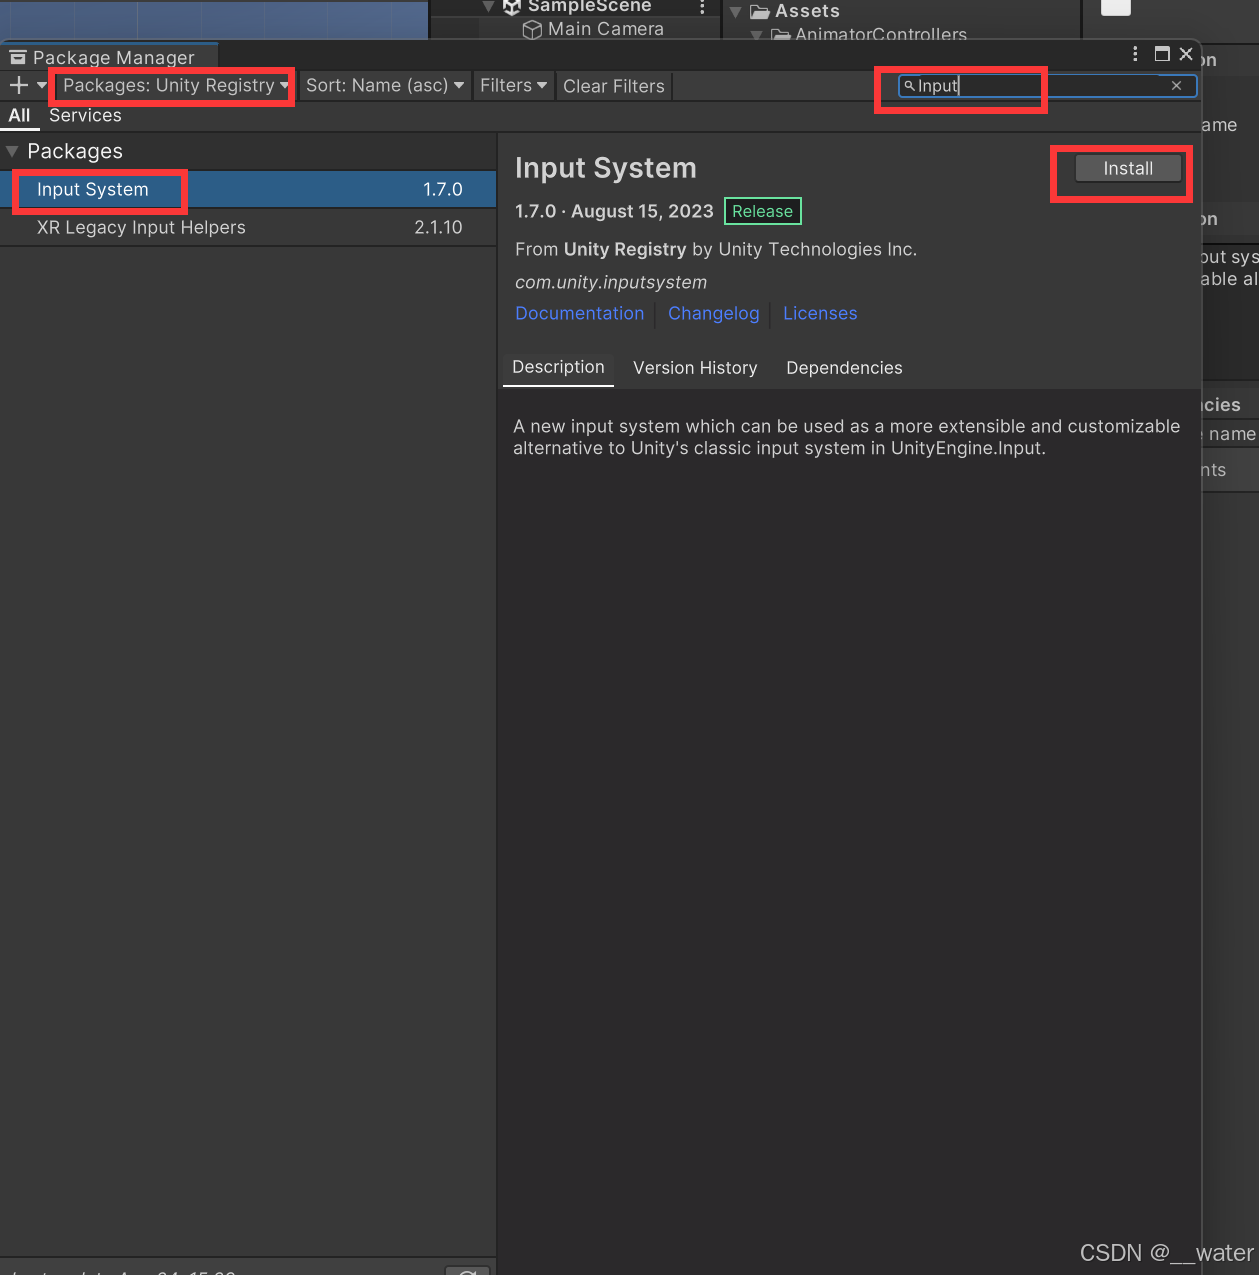Click the com.unity.inputsystem package name

click(x=611, y=283)
